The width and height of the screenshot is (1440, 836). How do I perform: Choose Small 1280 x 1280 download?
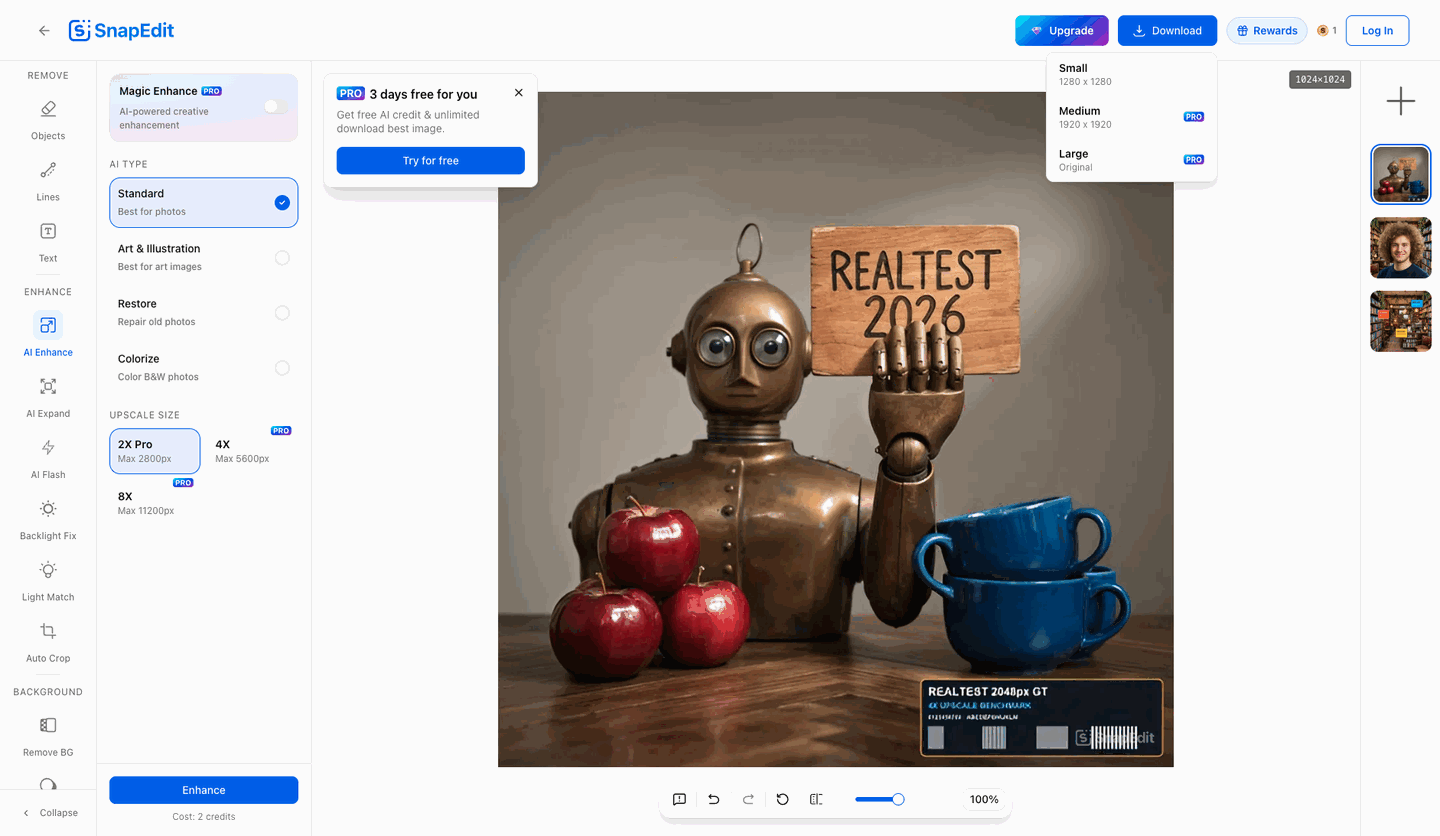pos(1131,75)
